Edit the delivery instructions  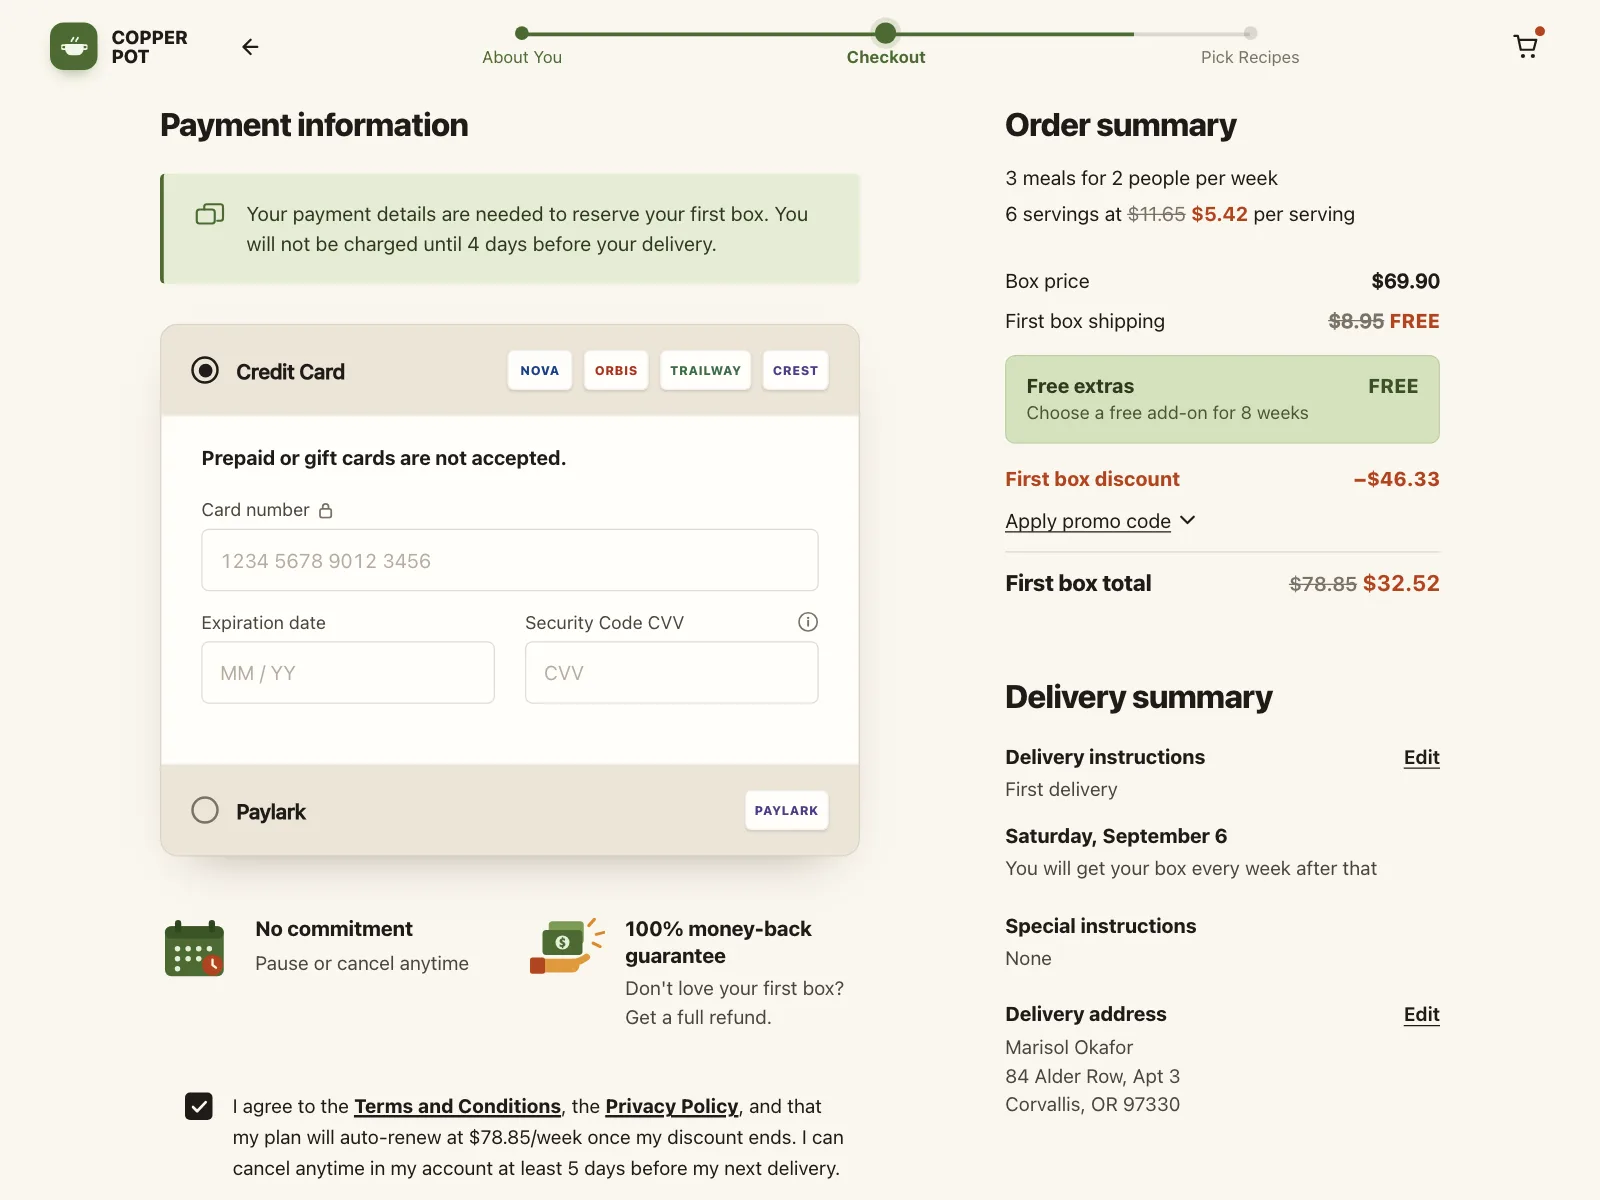[x=1421, y=757]
